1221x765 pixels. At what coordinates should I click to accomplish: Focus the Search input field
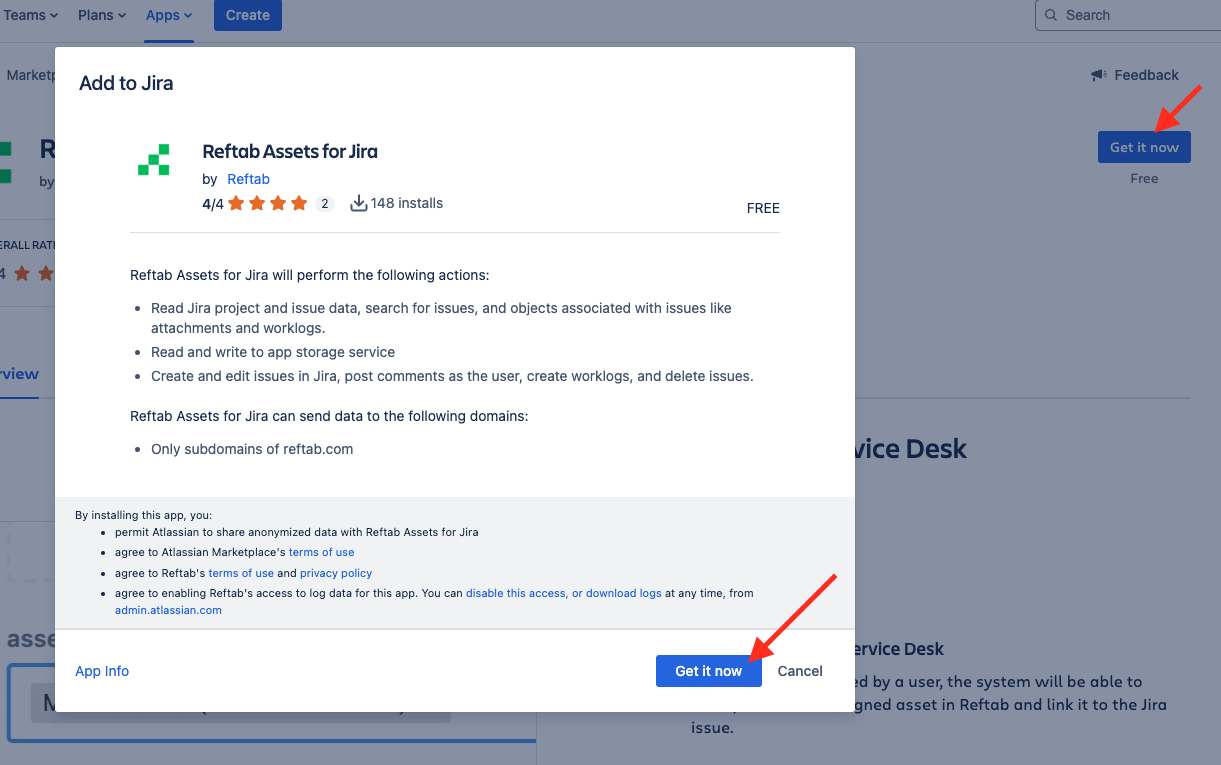click(1128, 15)
